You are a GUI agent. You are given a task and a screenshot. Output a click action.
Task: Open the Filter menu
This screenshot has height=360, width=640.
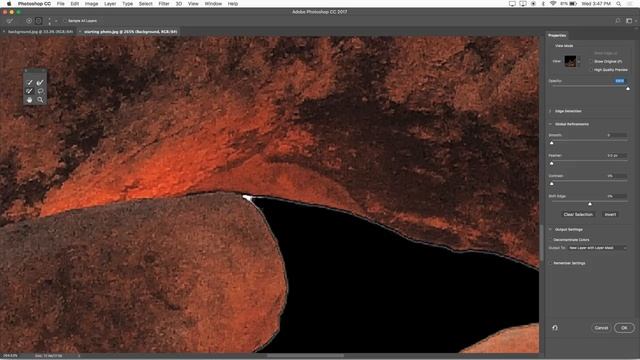[x=164, y=4]
